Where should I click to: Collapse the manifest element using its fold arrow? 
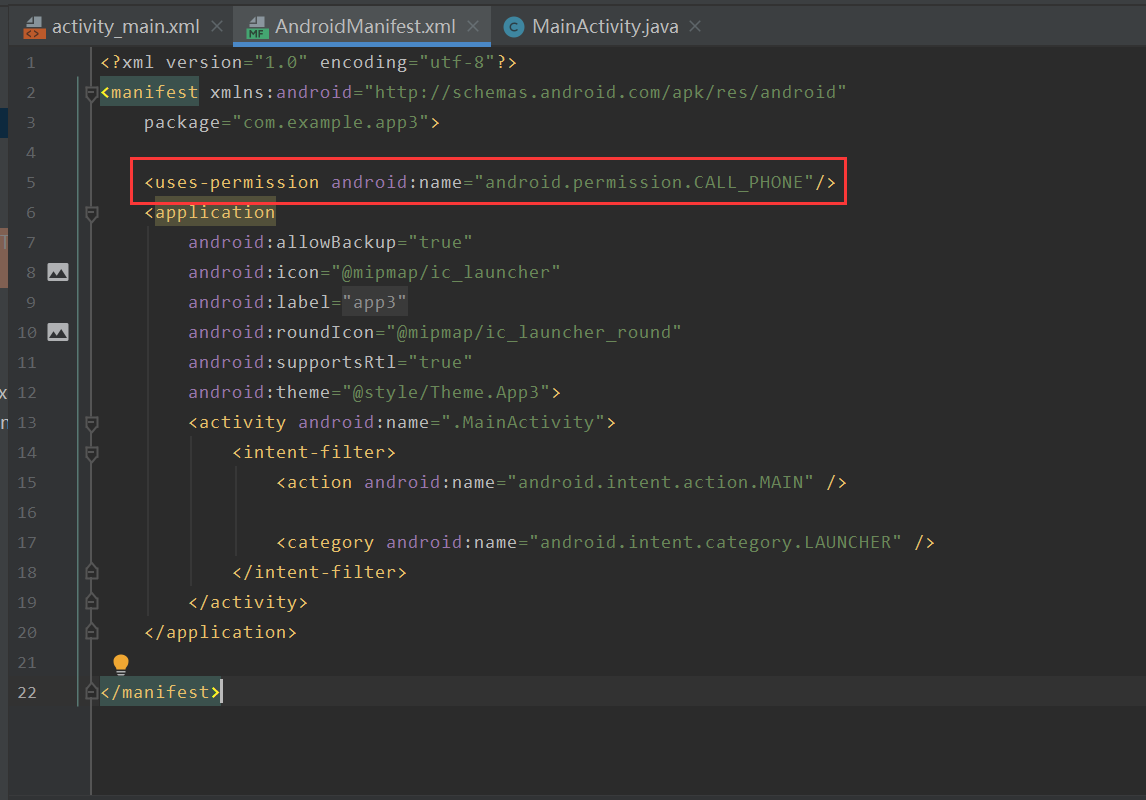91,91
